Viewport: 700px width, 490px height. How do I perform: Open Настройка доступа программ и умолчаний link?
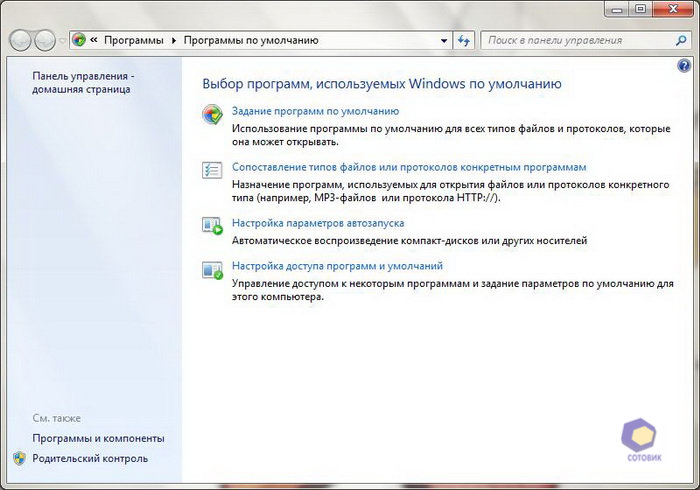tap(337, 266)
